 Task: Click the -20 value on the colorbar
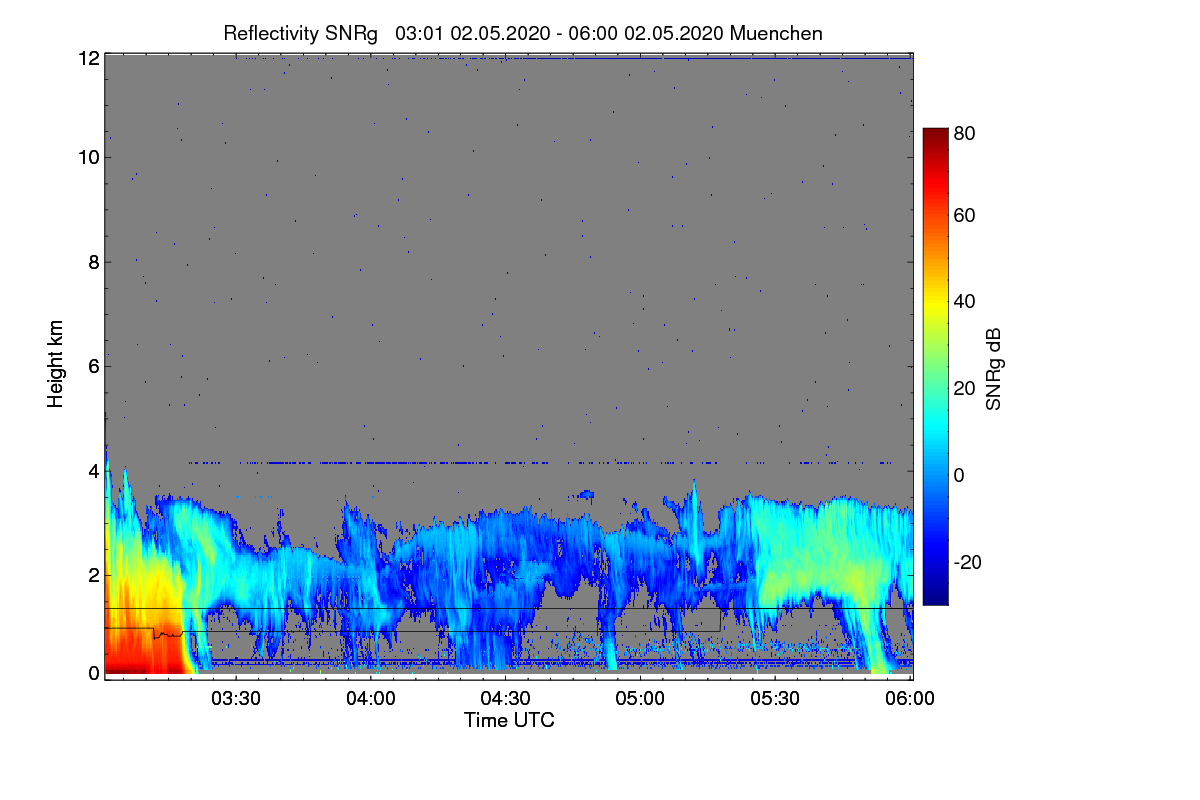point(967,562)
